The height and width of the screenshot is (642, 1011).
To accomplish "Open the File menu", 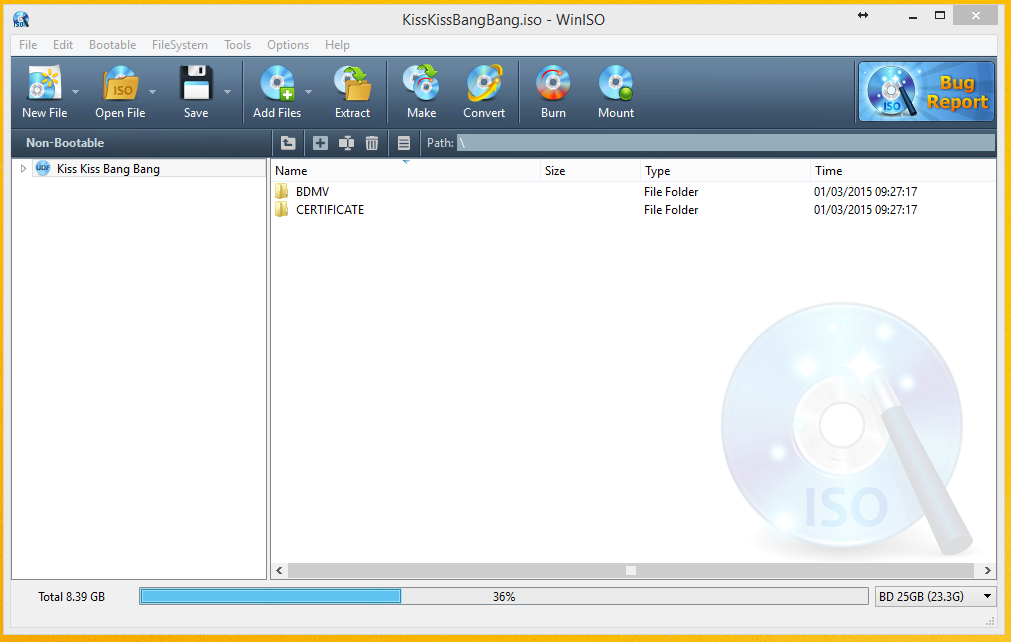I will coord(28,45).
